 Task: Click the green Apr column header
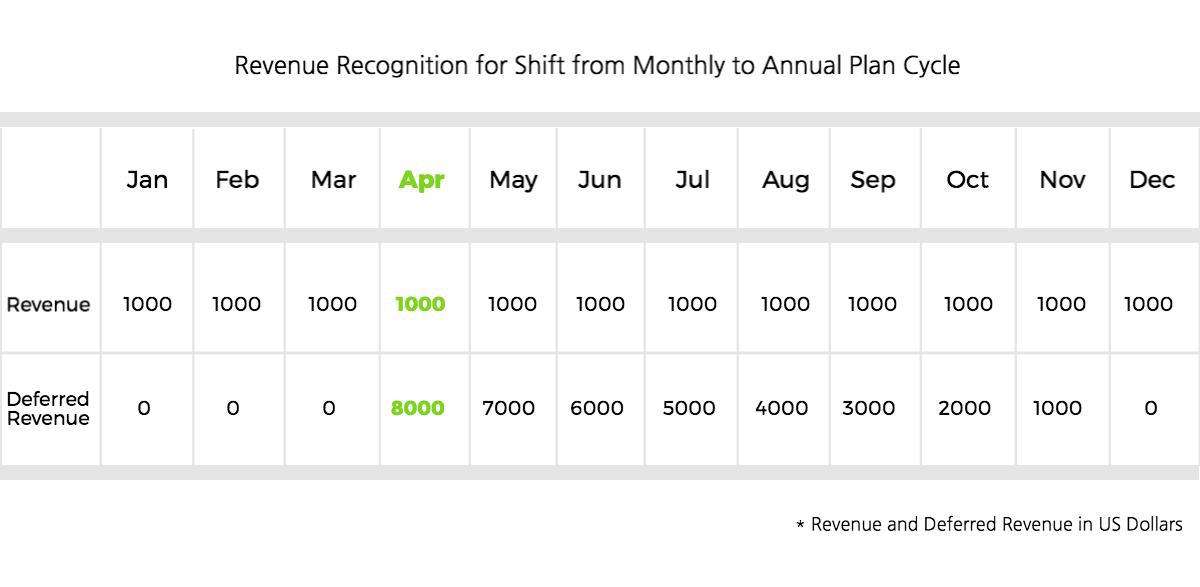click(x=421, y=180)
